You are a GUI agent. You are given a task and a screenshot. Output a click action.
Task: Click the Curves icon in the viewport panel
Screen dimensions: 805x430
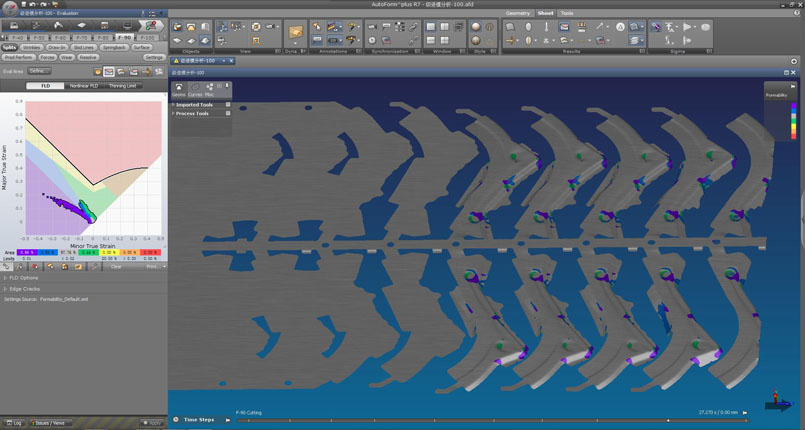click(x=194, y=89)
